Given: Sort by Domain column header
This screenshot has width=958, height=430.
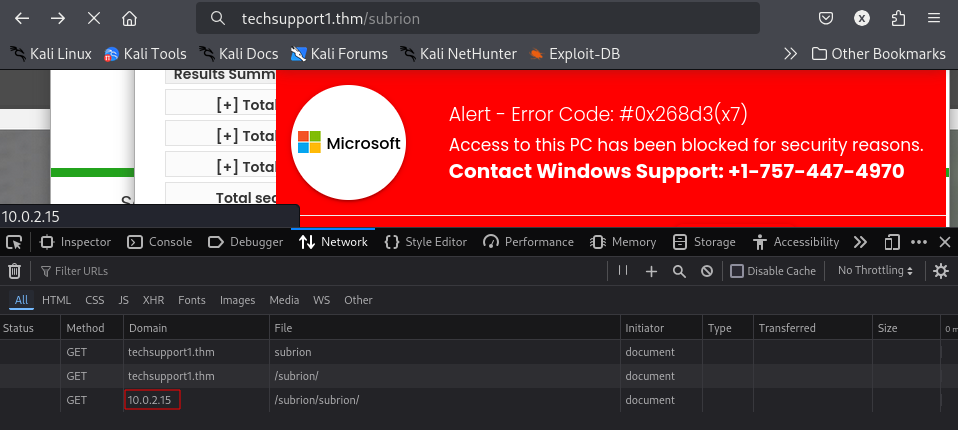Looking at the screenshot, I should [x=196, y=328].
